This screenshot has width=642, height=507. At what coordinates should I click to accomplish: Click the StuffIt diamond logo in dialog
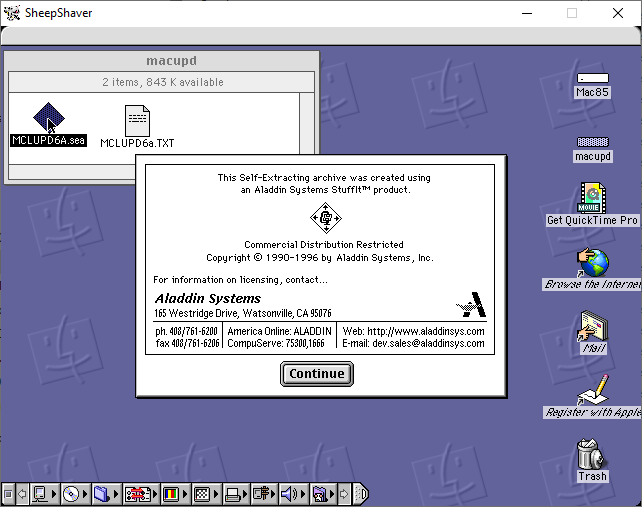[x=326, y=218]
